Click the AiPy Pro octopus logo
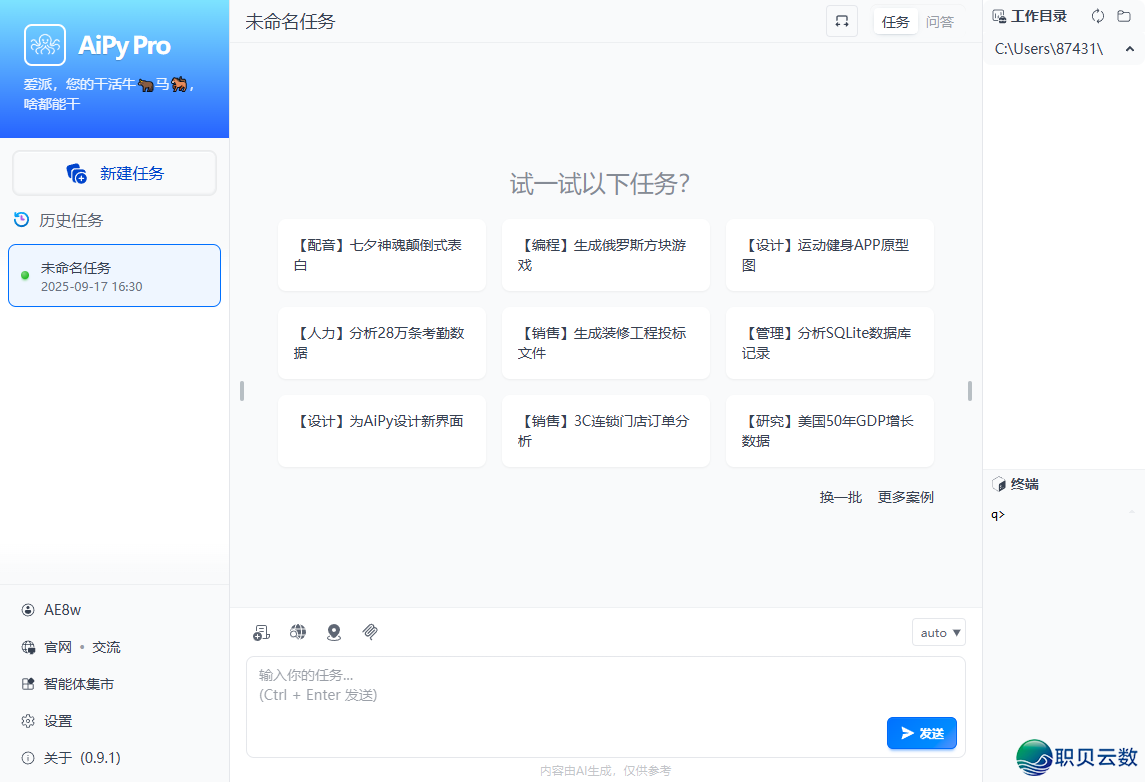 [45, 45]
